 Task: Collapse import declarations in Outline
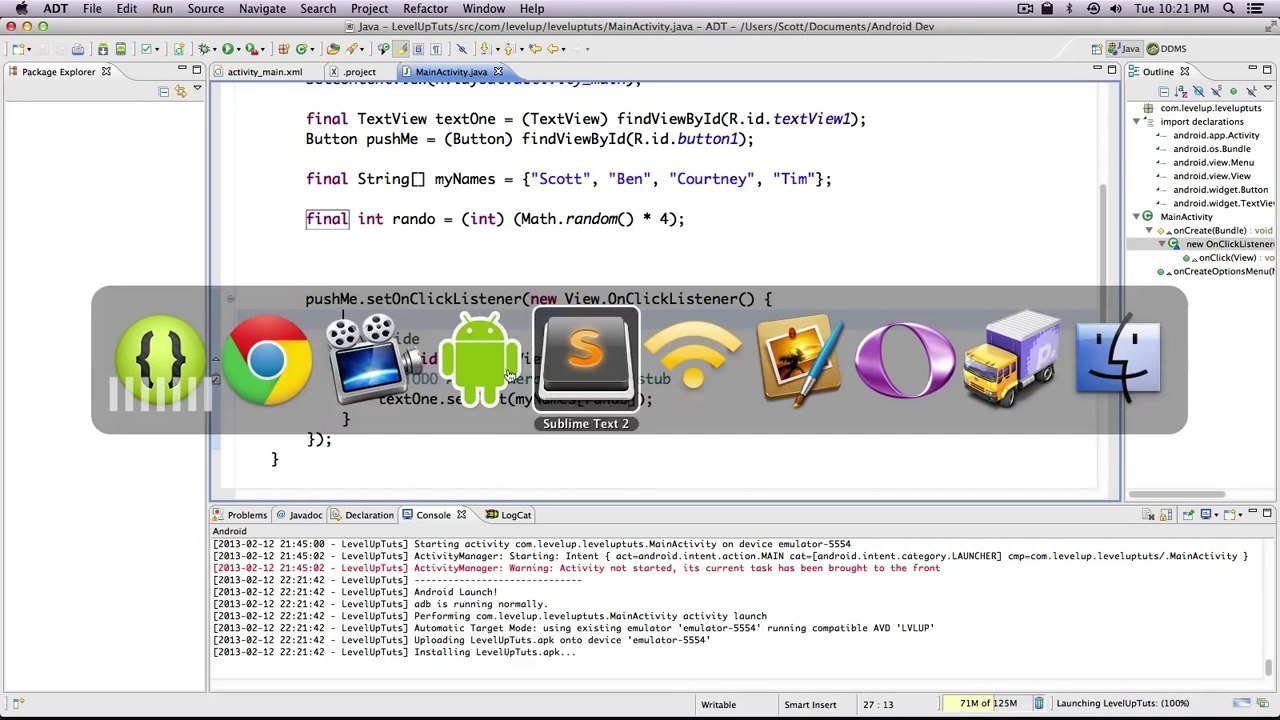(1136, 122)
